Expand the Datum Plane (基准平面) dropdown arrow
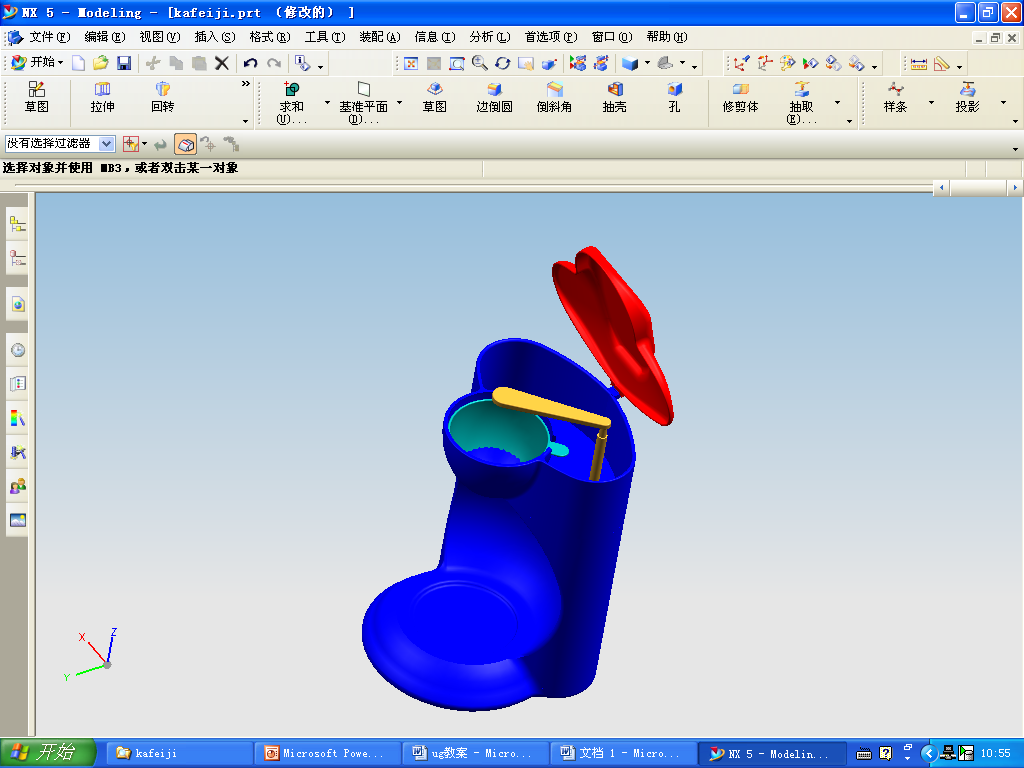The image size is (1024, 768). [x=400, y=103]
